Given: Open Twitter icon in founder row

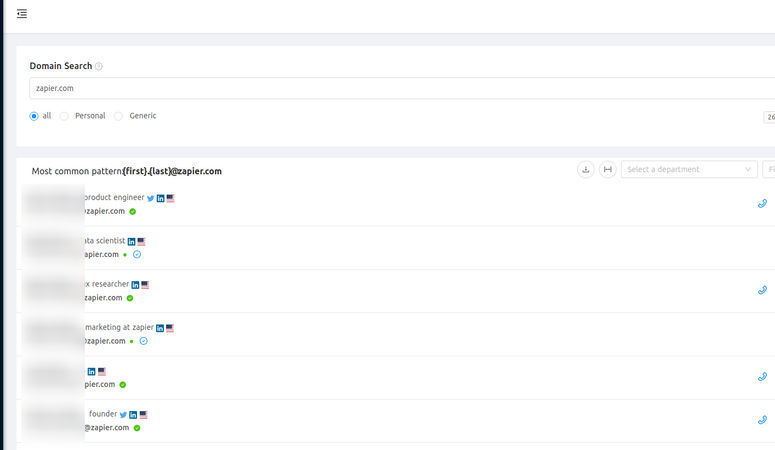Looking at the screenshot, I should 123,415.
